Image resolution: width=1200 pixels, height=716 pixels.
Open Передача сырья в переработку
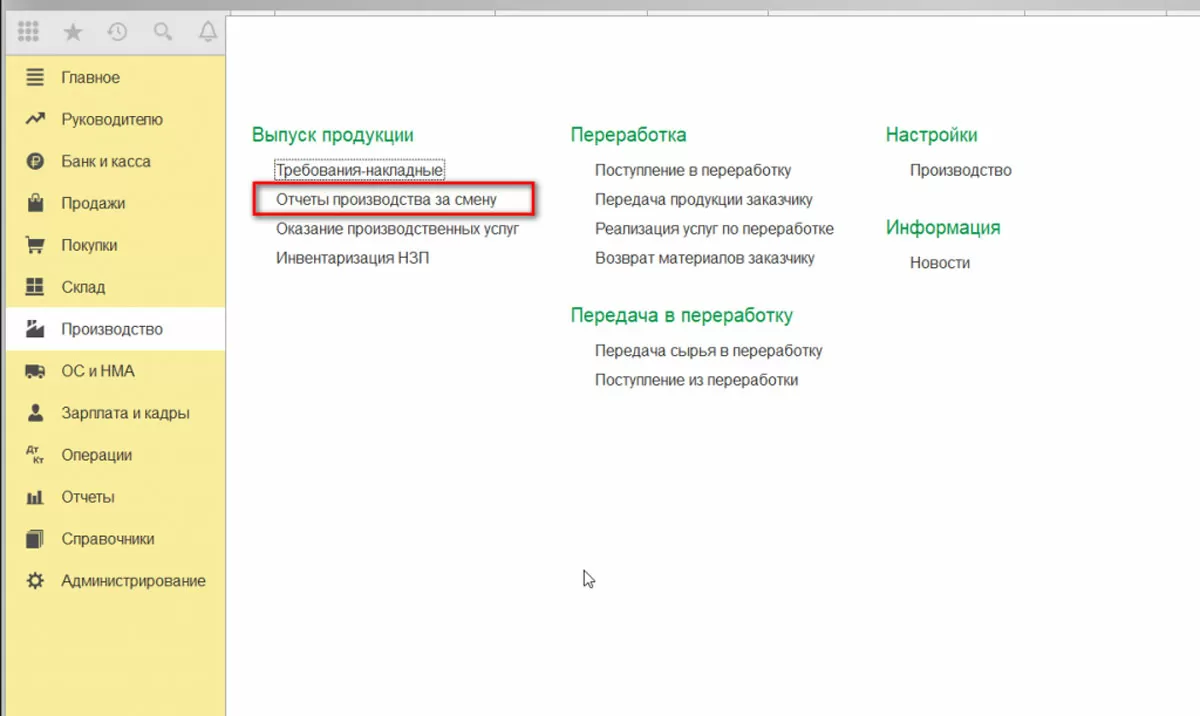[x=709, y=351]
